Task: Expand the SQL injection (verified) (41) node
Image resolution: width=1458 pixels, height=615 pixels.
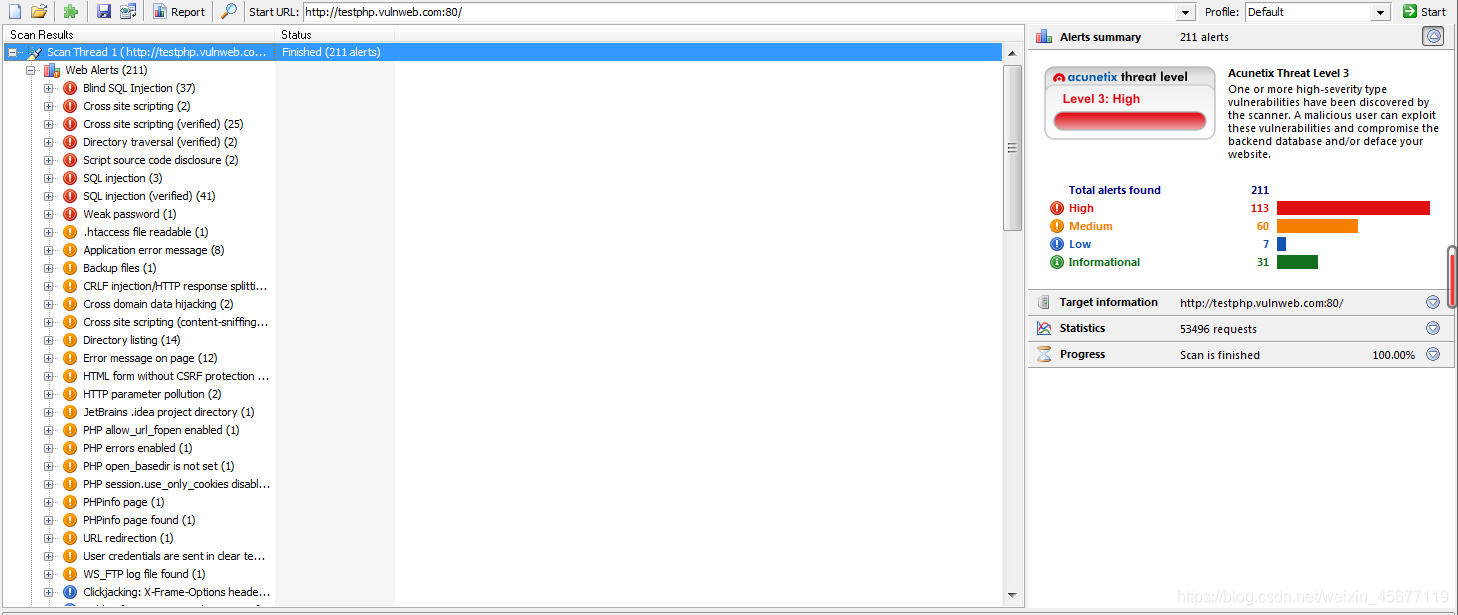Action: coord(49,196)
